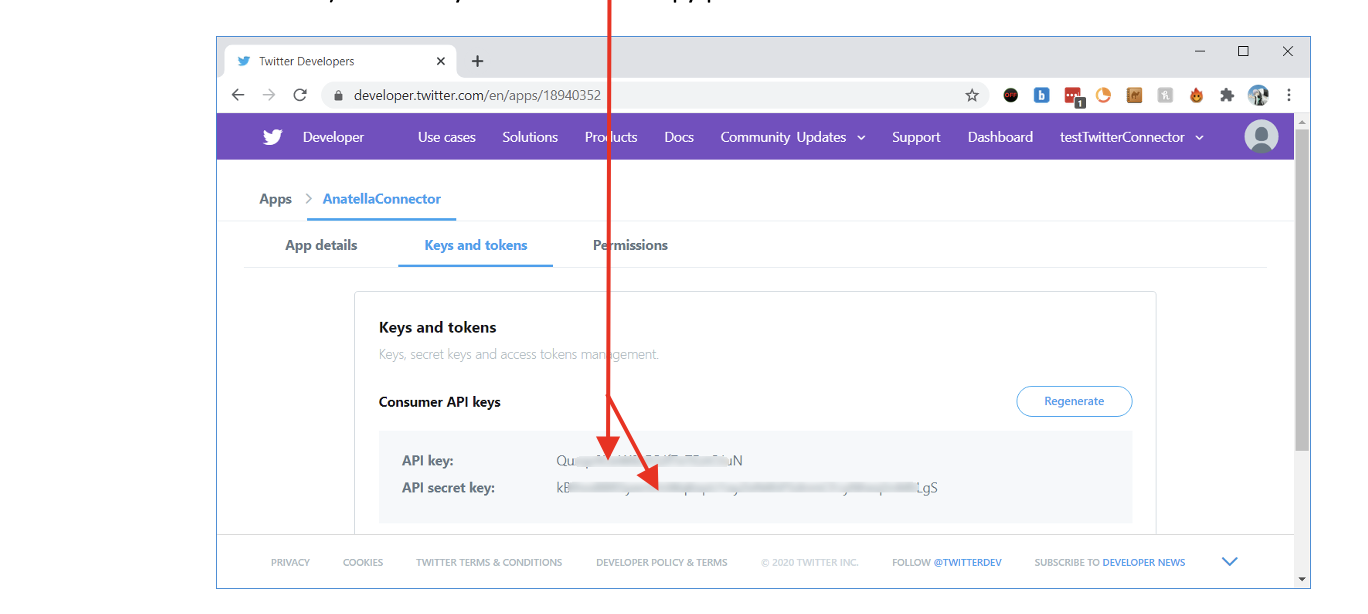Expand the testTwitterConnector account dropdown

click(1131, 137)
